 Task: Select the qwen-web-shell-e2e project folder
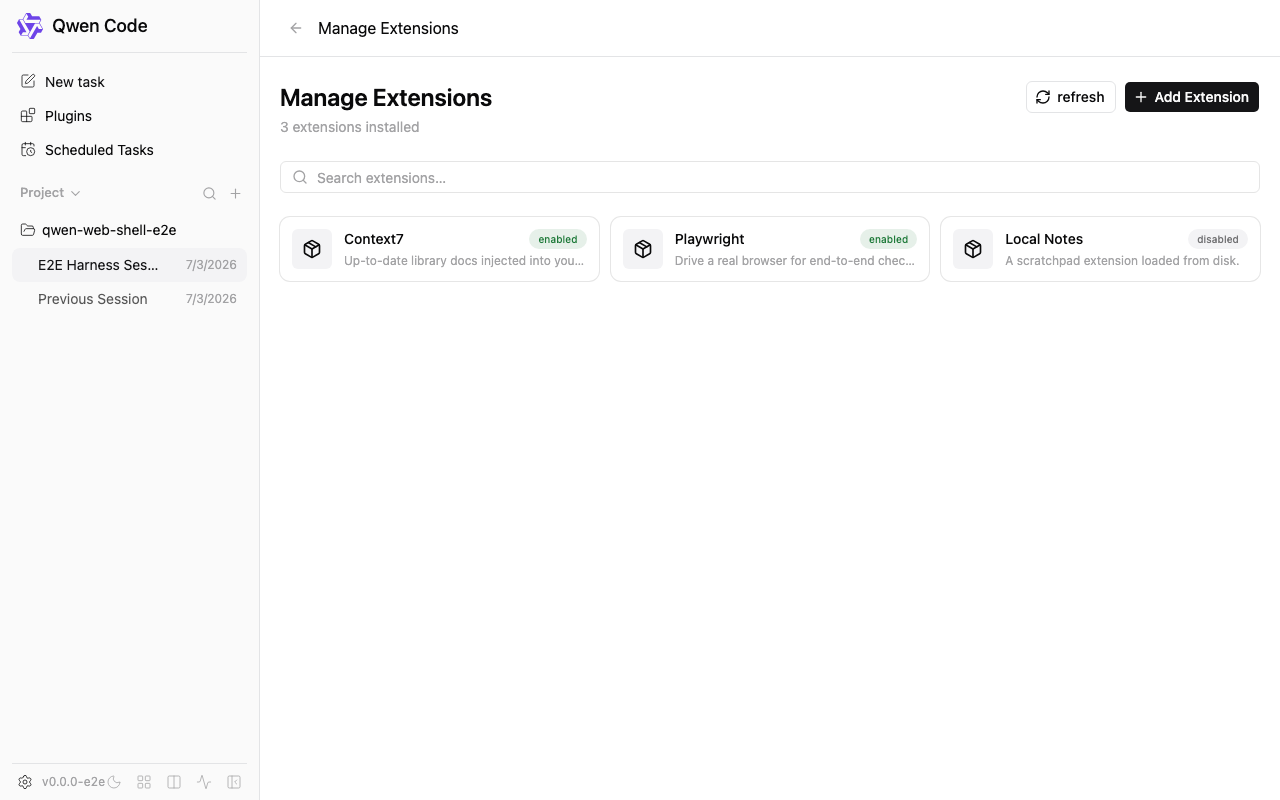click(x=129, y=230)
